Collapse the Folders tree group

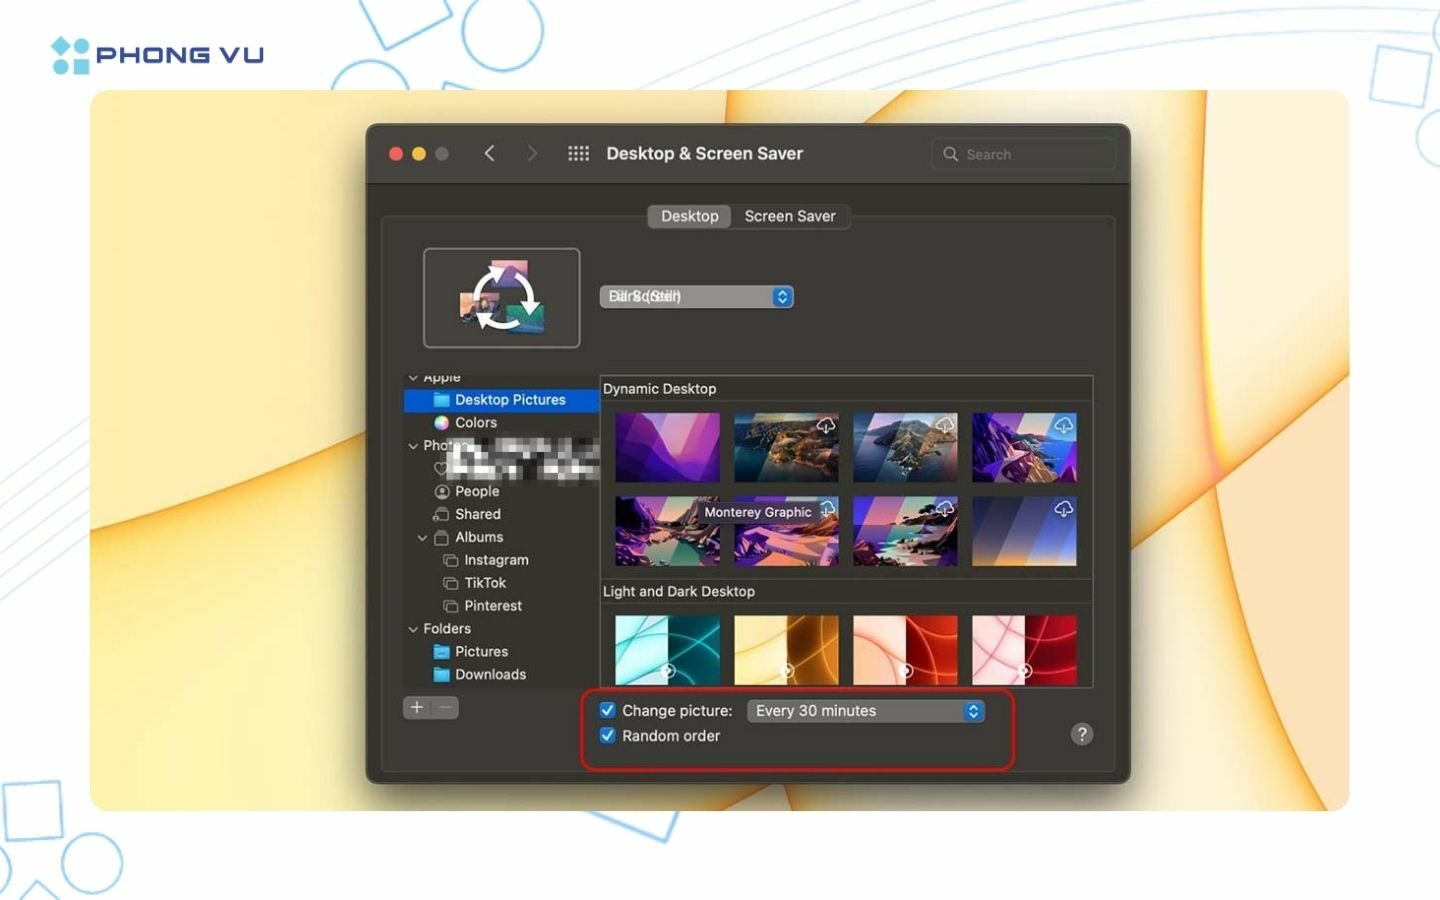click(x=413, y=629)
